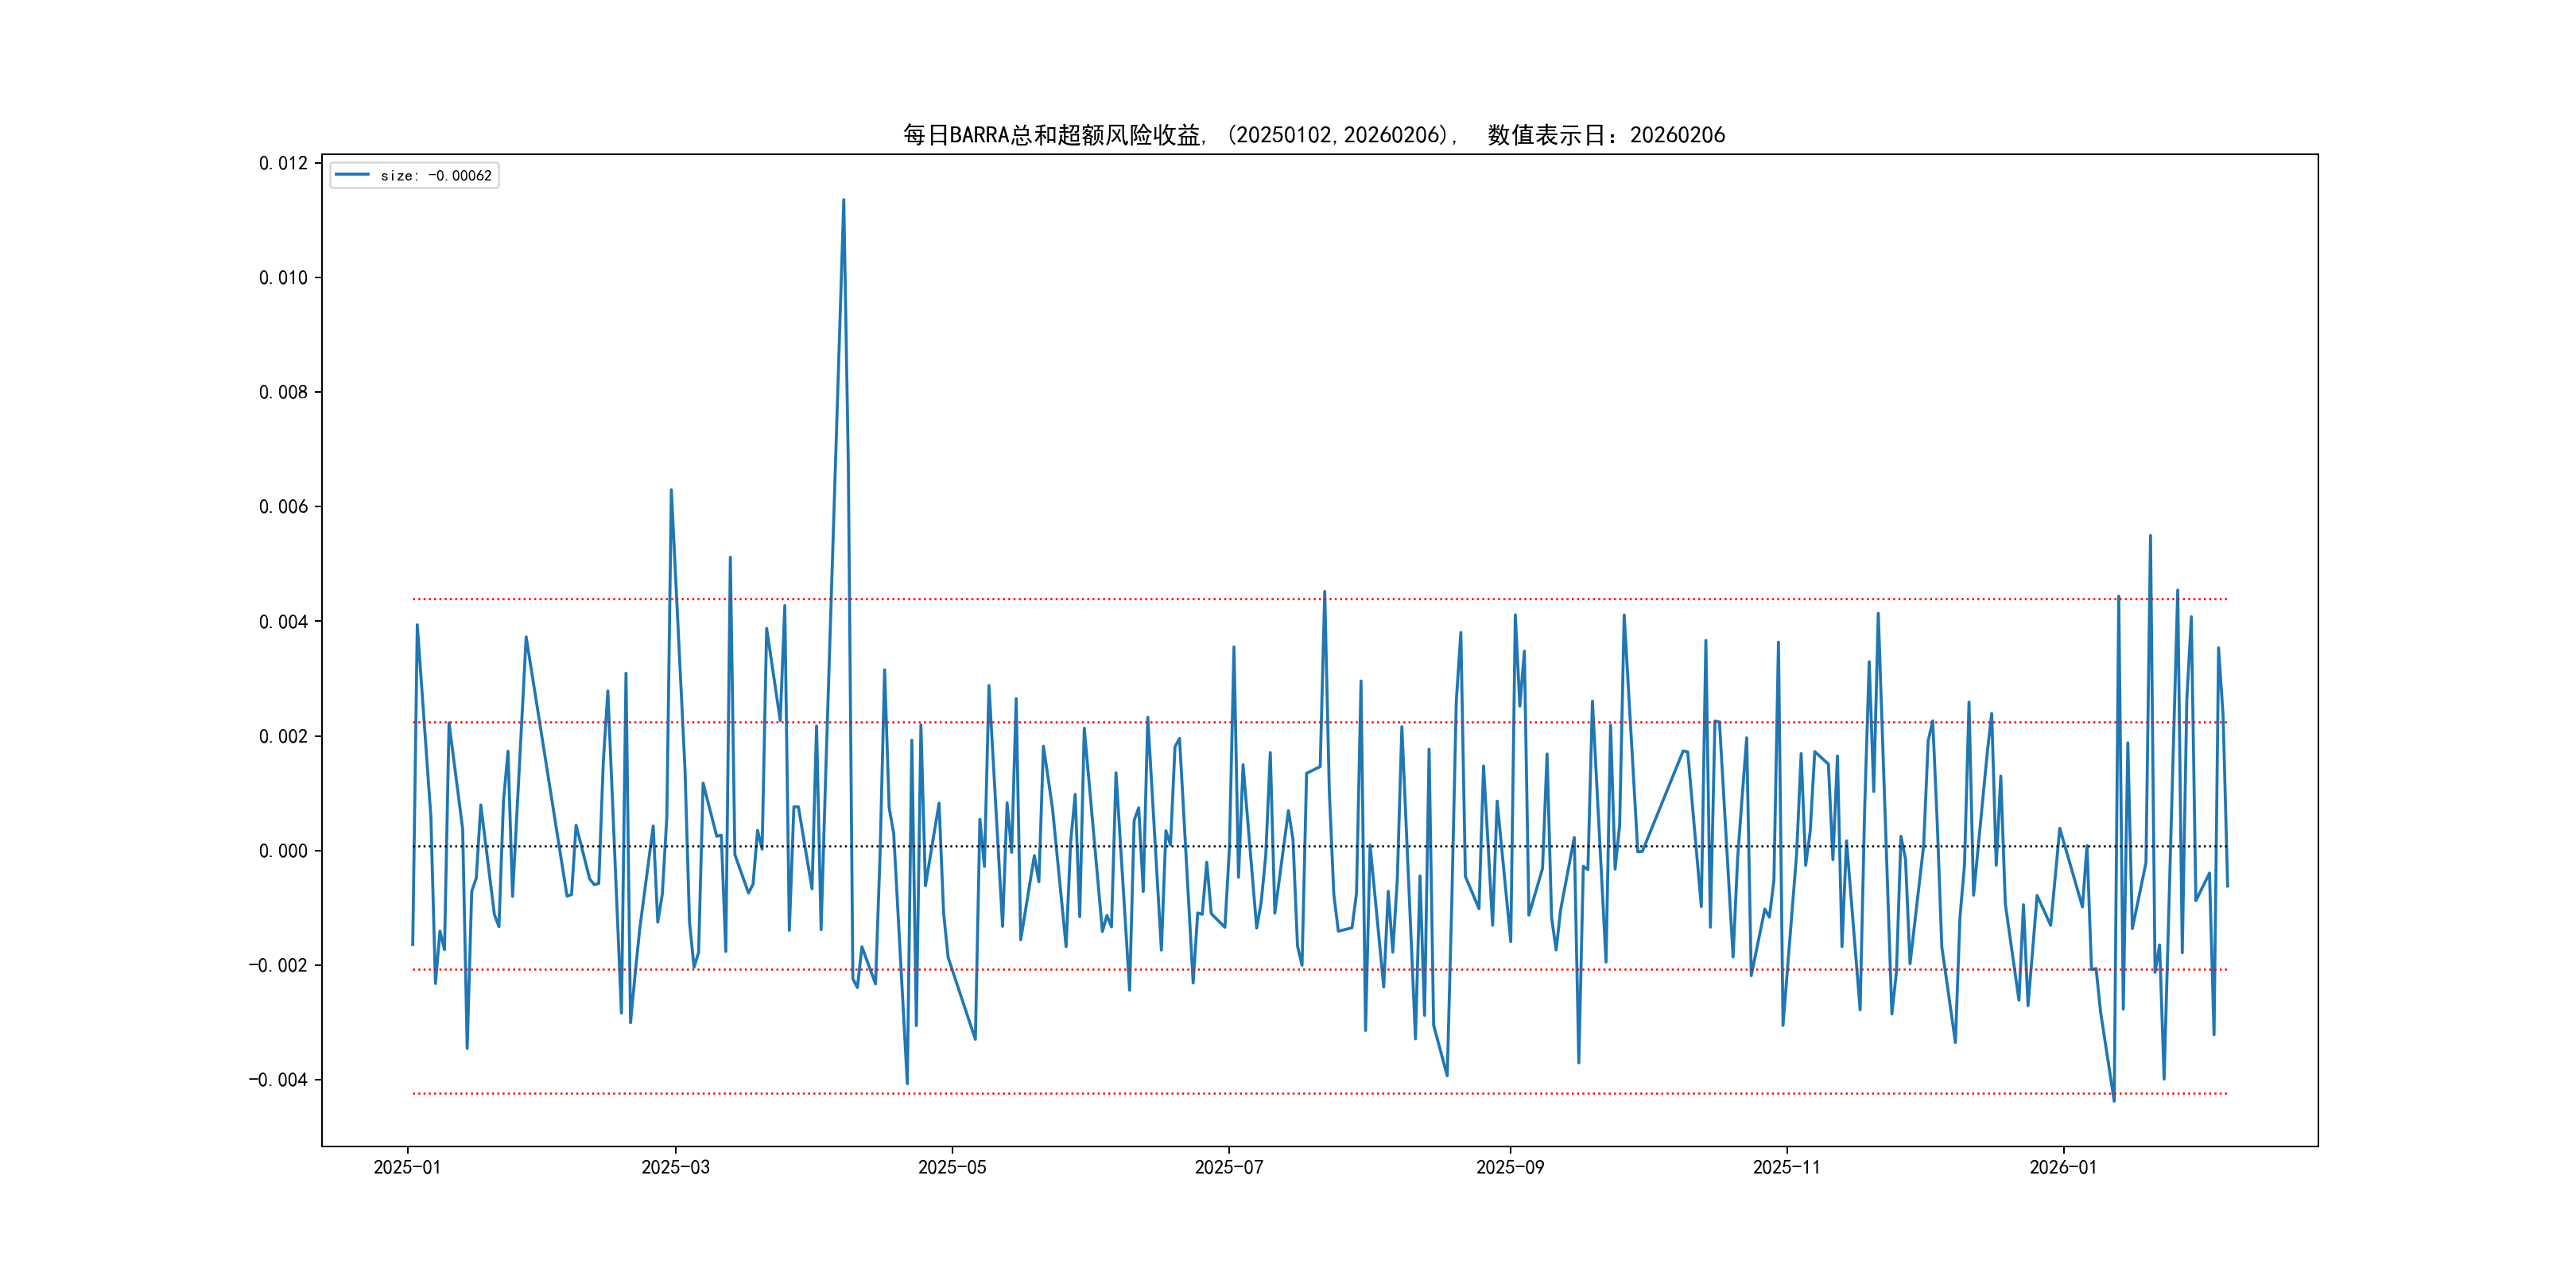Click the -0.002 y-axis tick label
This screenshot has width=2576, height=1288.
[x=279, y=965]
